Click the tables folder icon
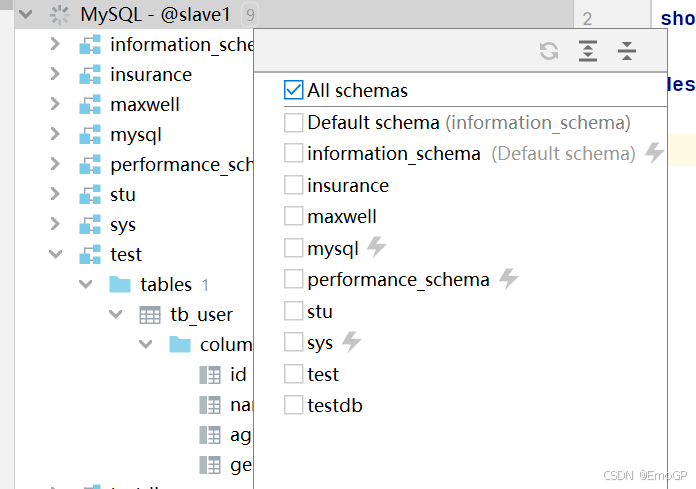Viewport: 696px width, 489px height. coord(120,284)
